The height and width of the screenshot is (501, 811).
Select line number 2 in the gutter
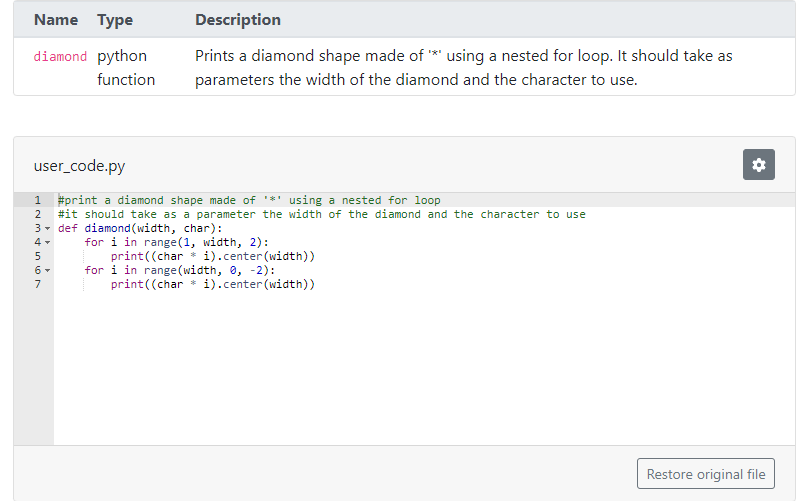[37, 214]
